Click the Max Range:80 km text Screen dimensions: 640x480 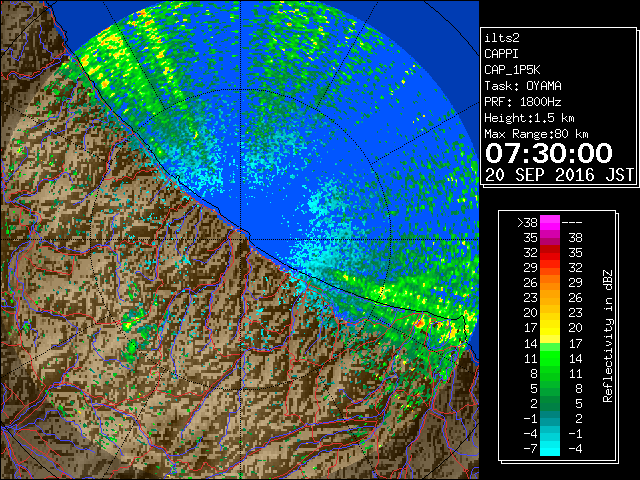click(536, 134)
